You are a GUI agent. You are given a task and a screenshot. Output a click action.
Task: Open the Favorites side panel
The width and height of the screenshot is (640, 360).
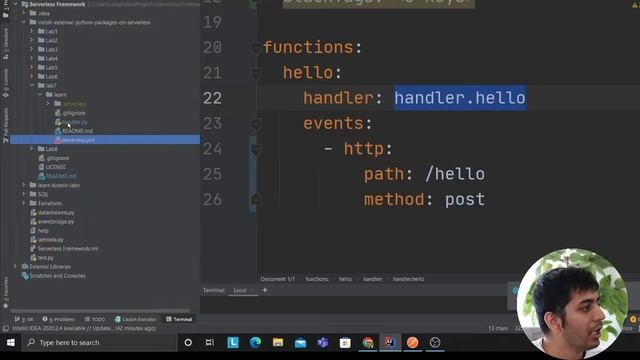6,292
